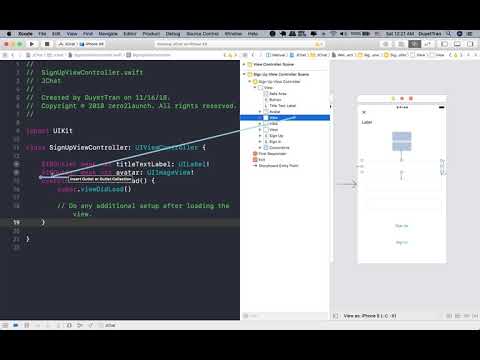Expand the Sign Up button item

(x=260, y=136)
